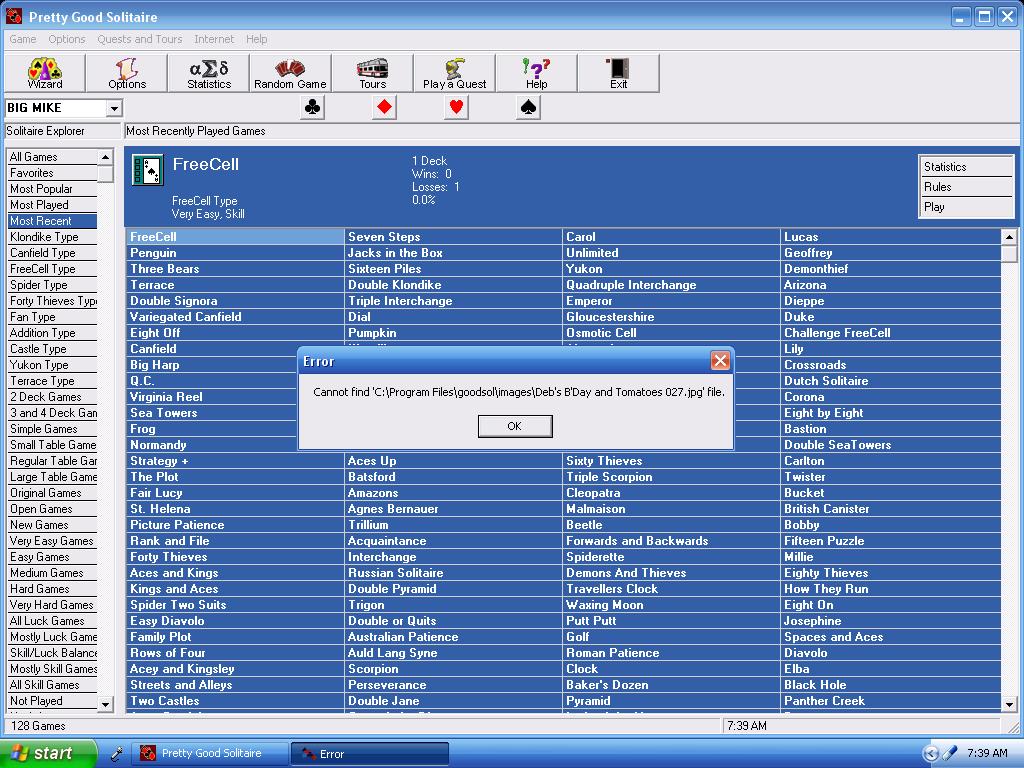Select the Yukon Type category

[52, 365]
